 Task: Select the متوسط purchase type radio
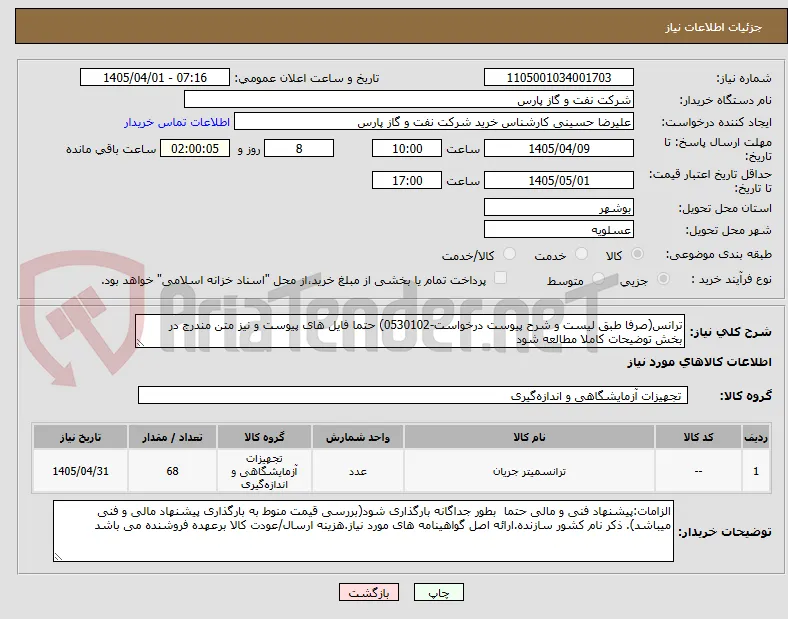click(598, 279)
